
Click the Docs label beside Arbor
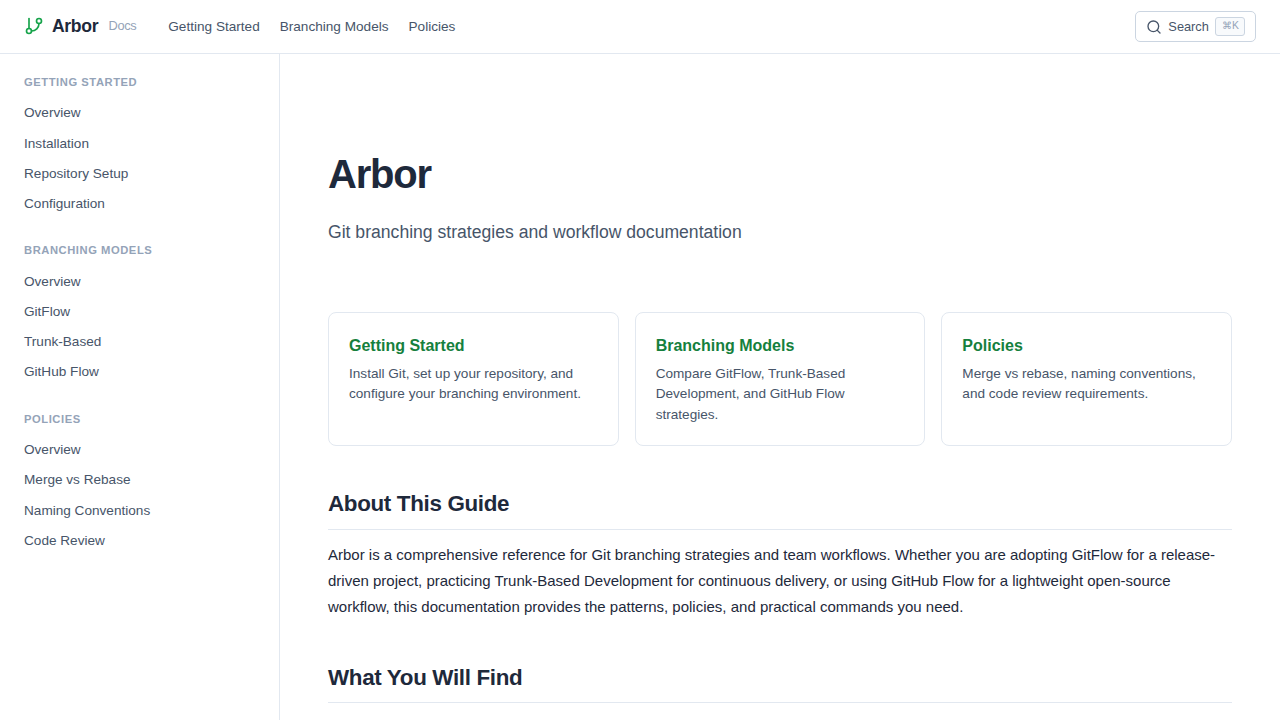tap(122, 25)
